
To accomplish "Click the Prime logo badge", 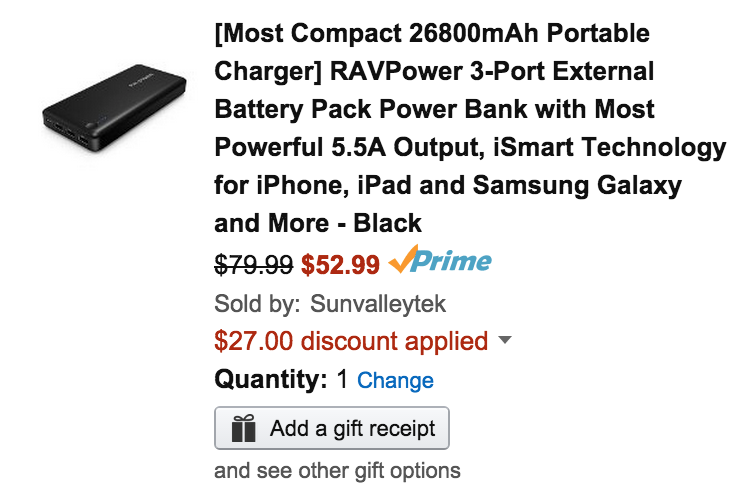I will coord(440,260).
